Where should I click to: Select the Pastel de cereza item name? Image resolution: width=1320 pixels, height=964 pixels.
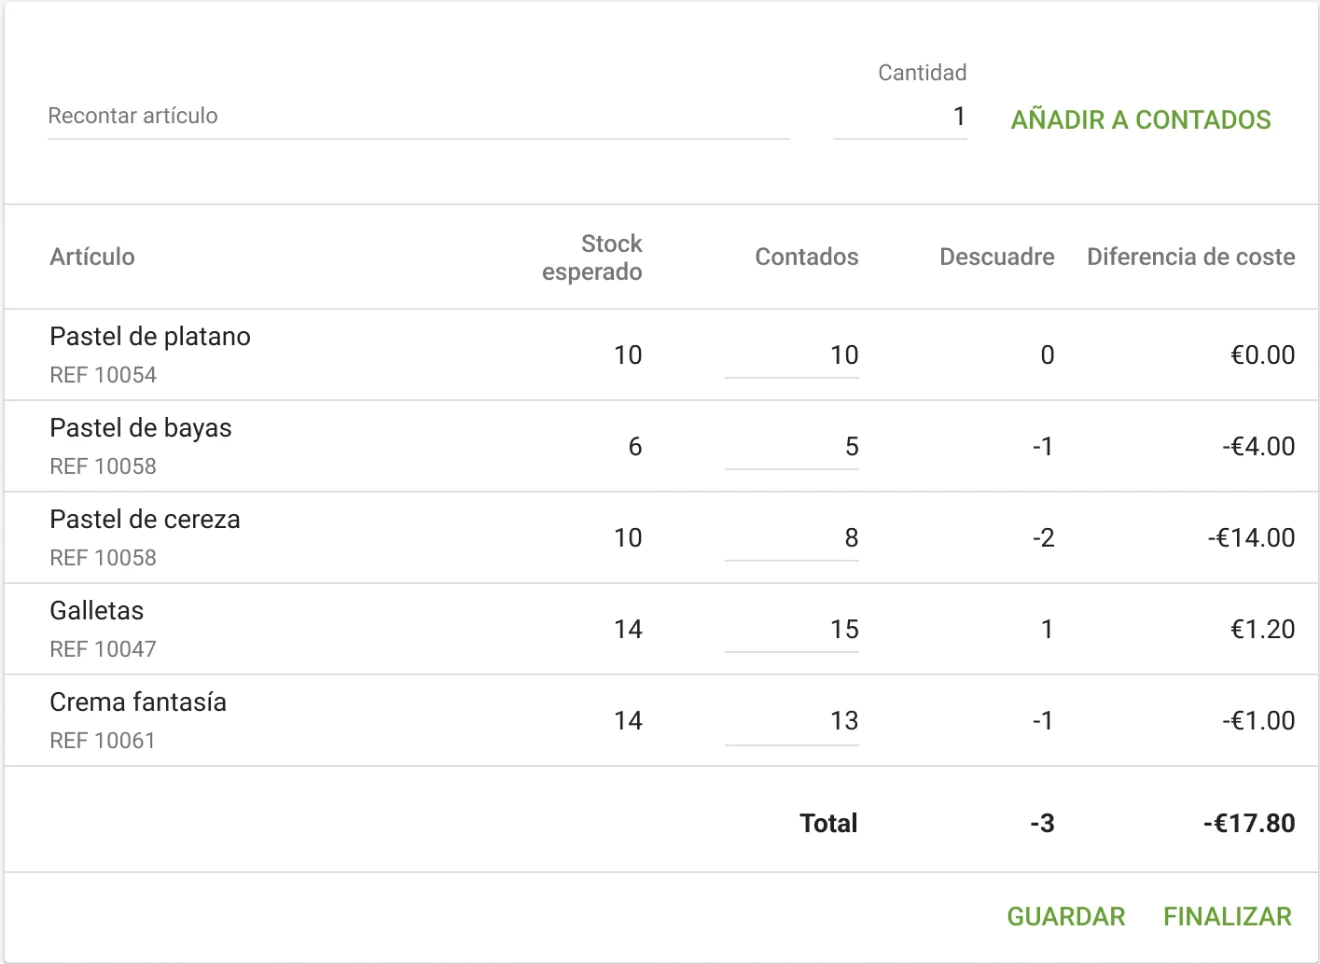tap(145, 520)
